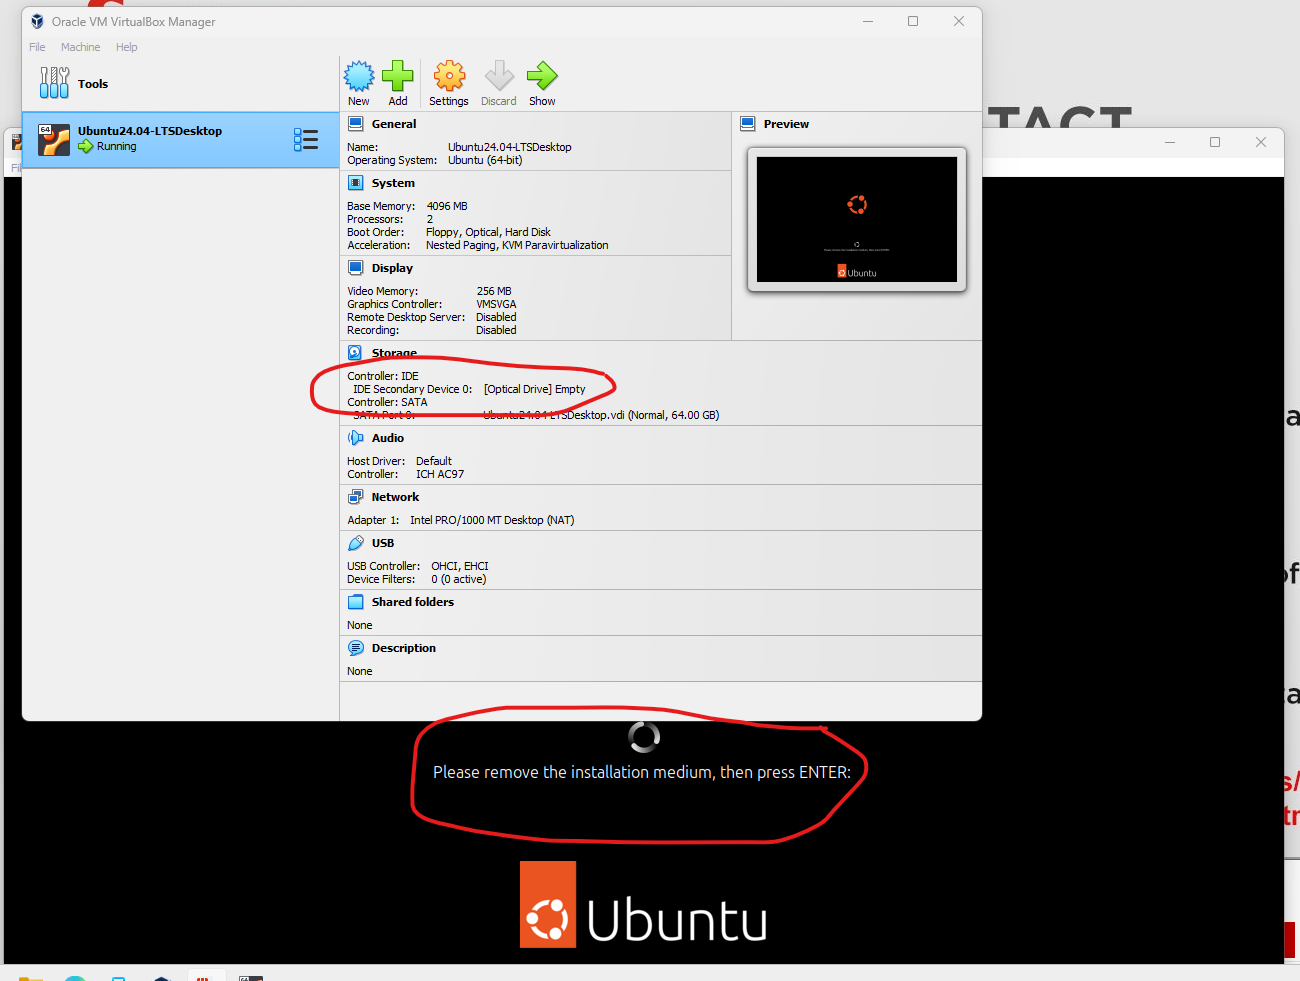Click the VM preview thumbnail
Image resolution: width=1300 pixels, height=981 pixels.
(856, 219)
